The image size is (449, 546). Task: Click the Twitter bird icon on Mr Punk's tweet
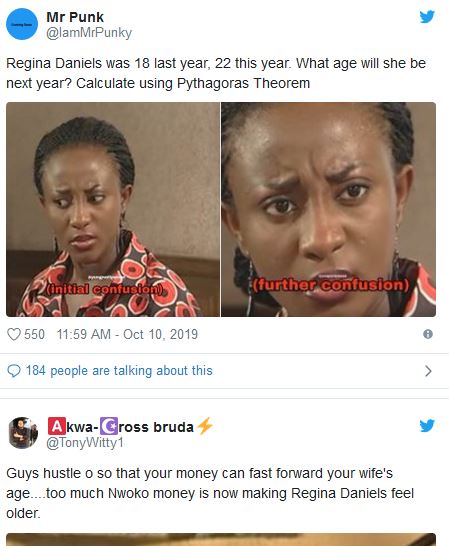427,17
